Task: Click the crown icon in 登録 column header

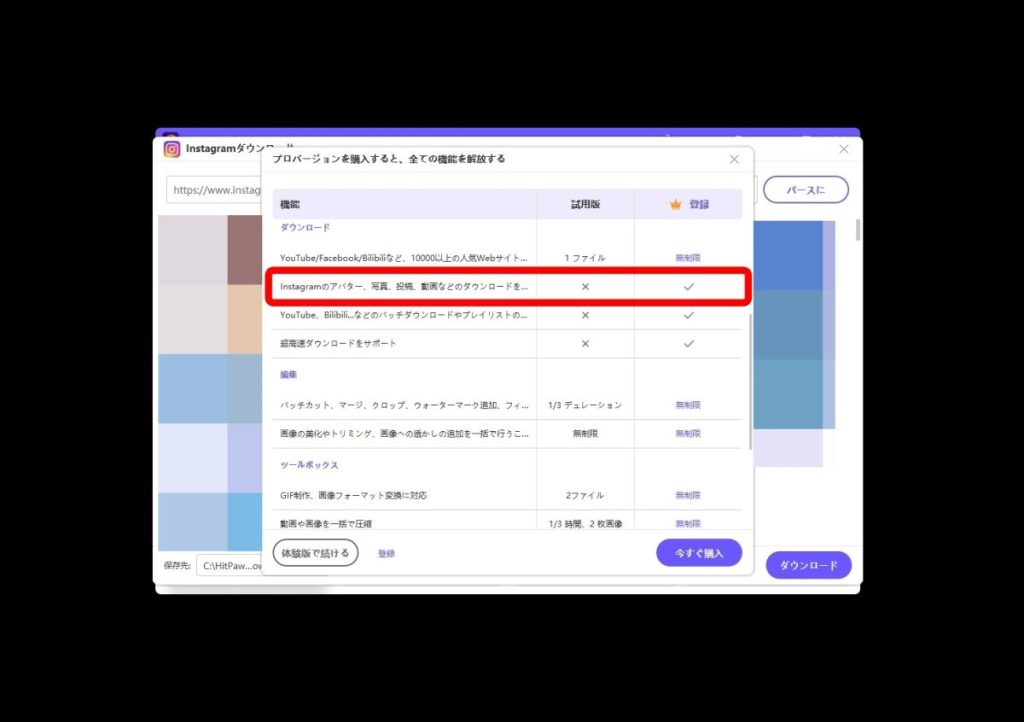Action: pos(675,204)
